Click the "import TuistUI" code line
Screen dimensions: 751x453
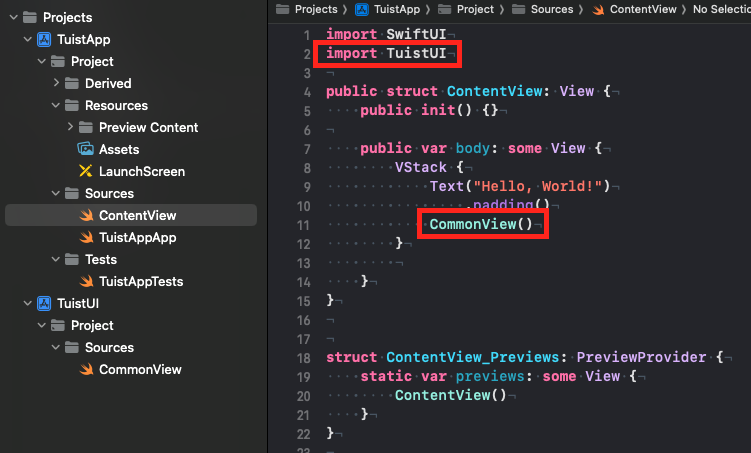pos(386,53)
